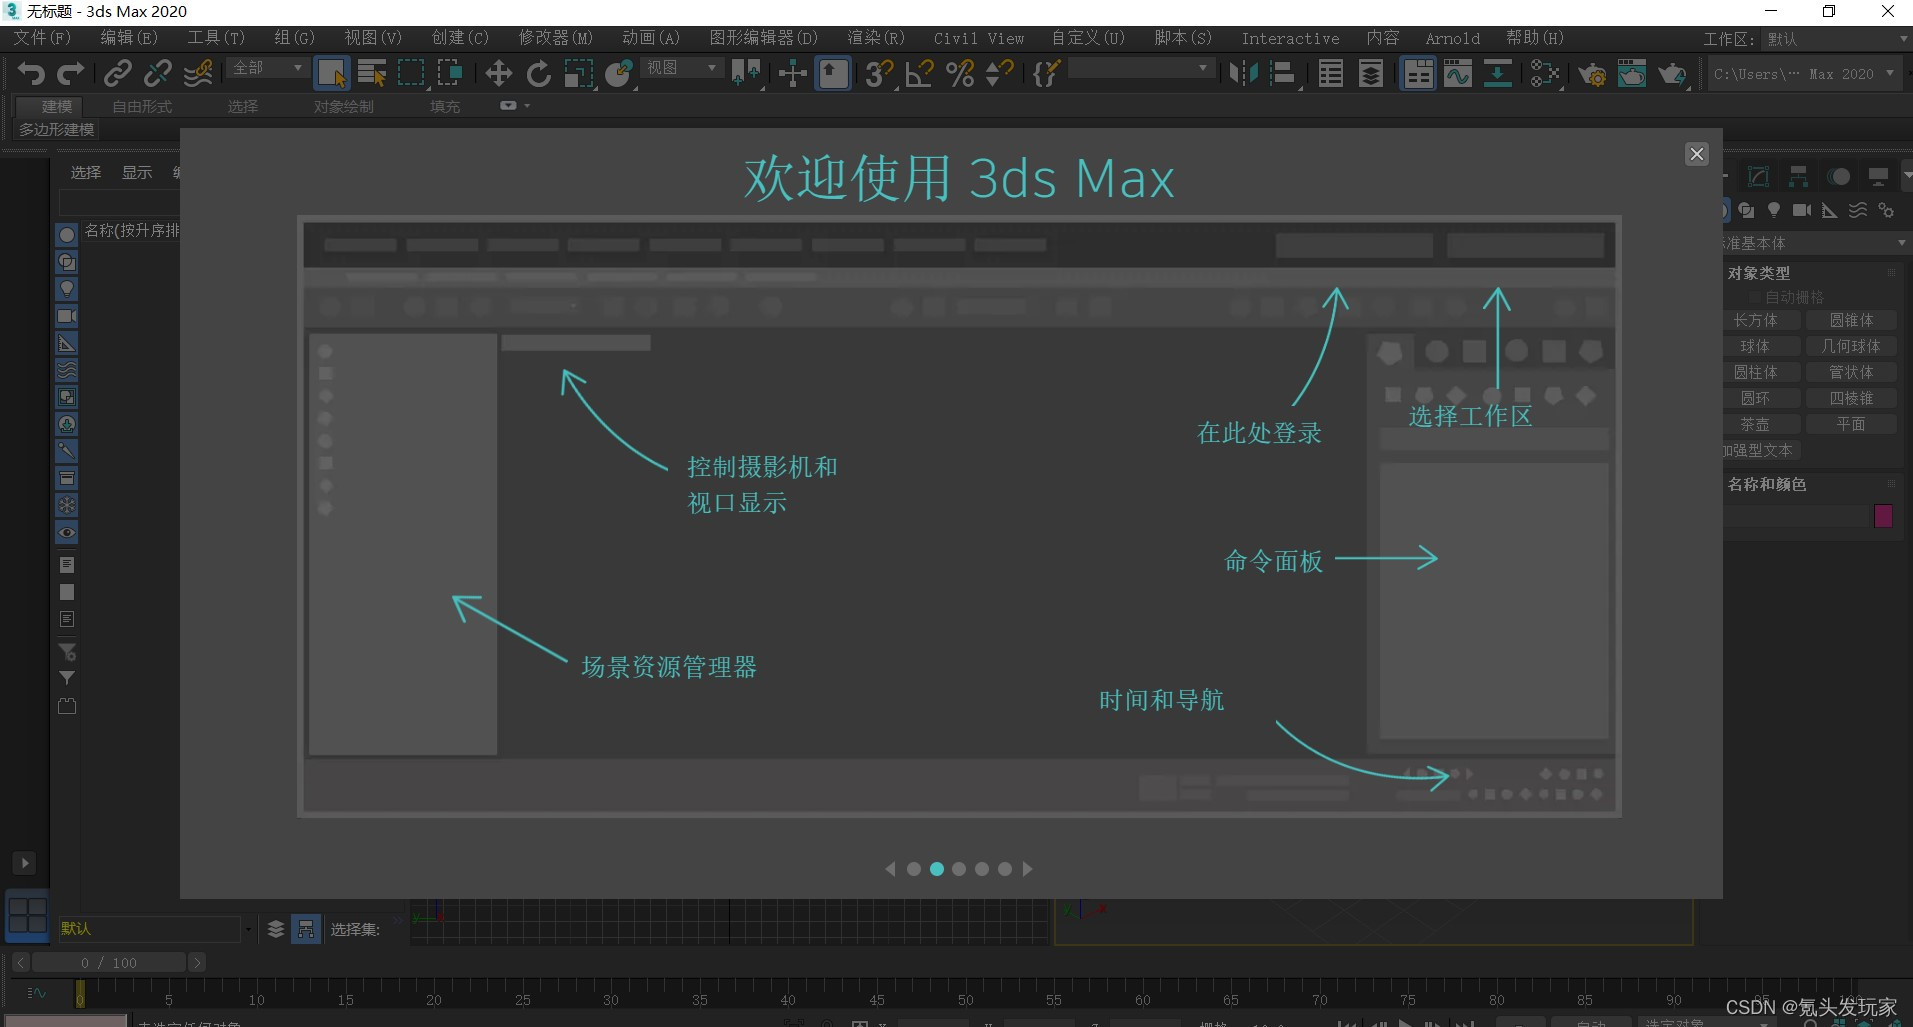Select the Scale tool
Image resolution: width=1913 pixels, height=1027 pixels.
coord(578,73)
